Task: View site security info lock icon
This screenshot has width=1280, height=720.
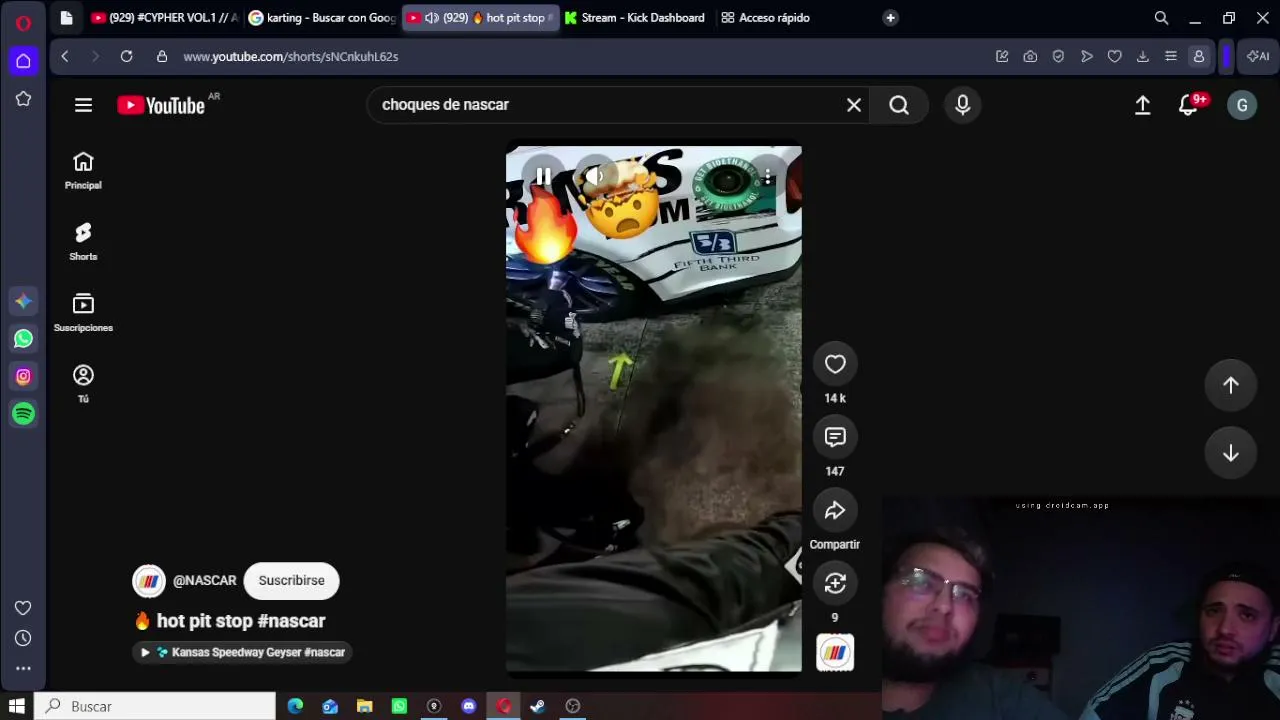Action: [x=162, y=57]
